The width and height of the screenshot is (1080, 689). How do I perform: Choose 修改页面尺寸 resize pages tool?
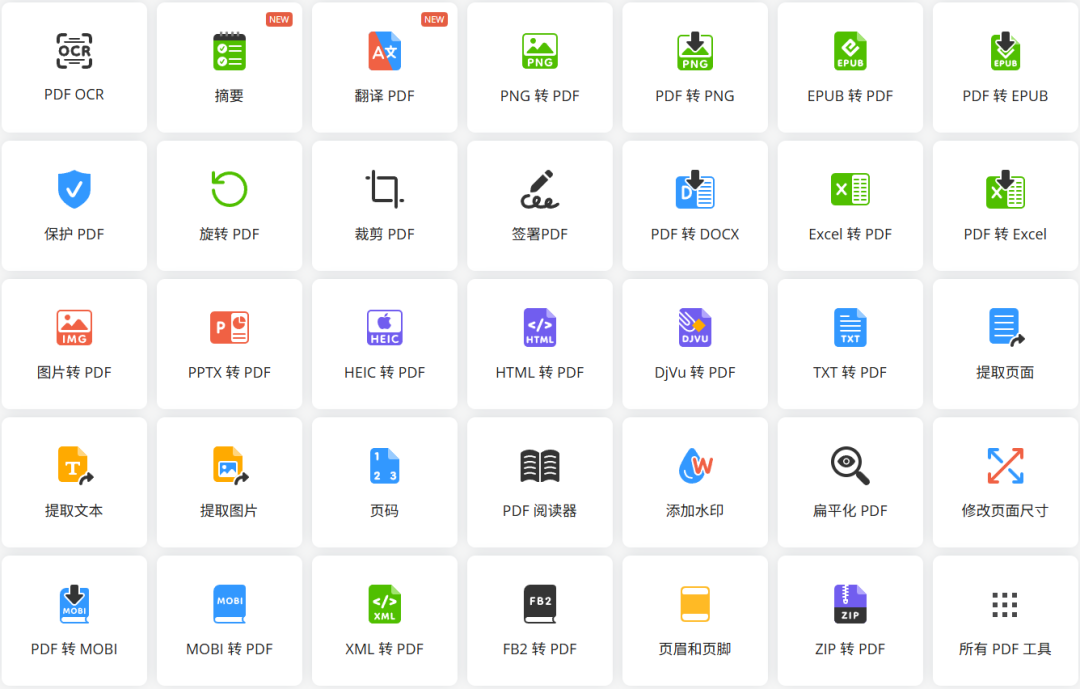pyautogui.click(x=1006, y=482)
